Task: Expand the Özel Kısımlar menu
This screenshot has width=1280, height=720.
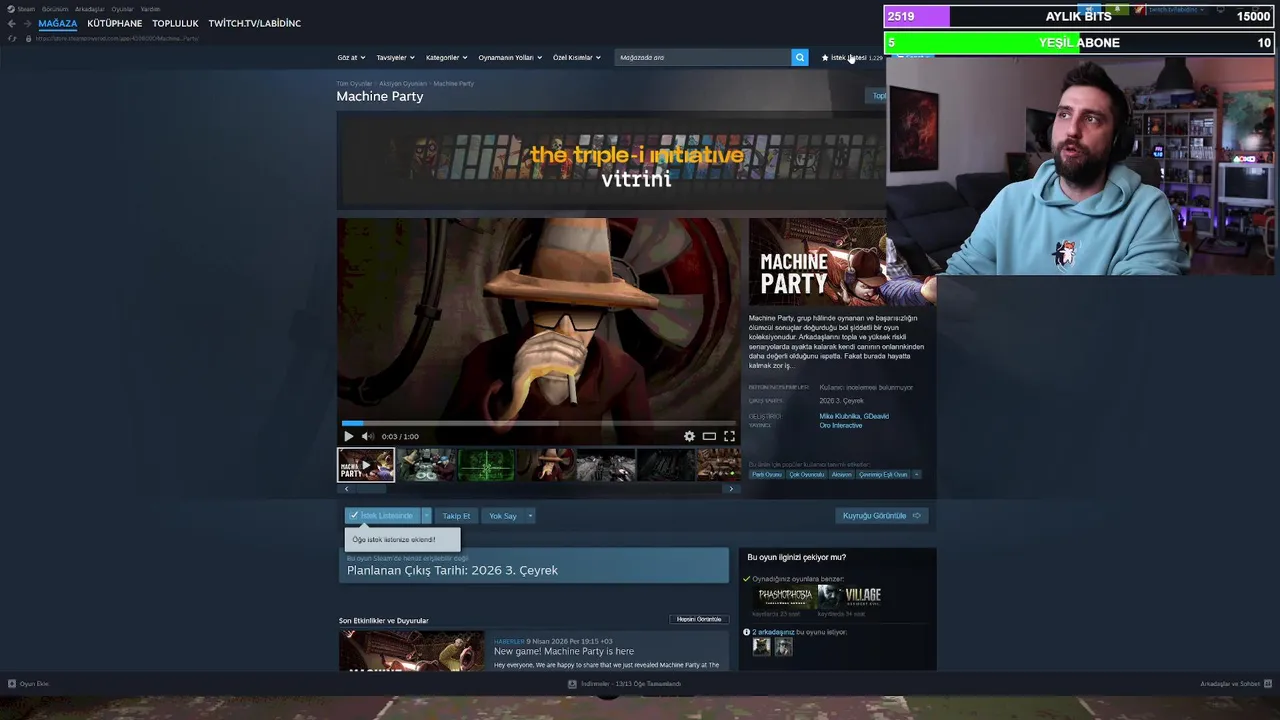Action: pos(577,57)
